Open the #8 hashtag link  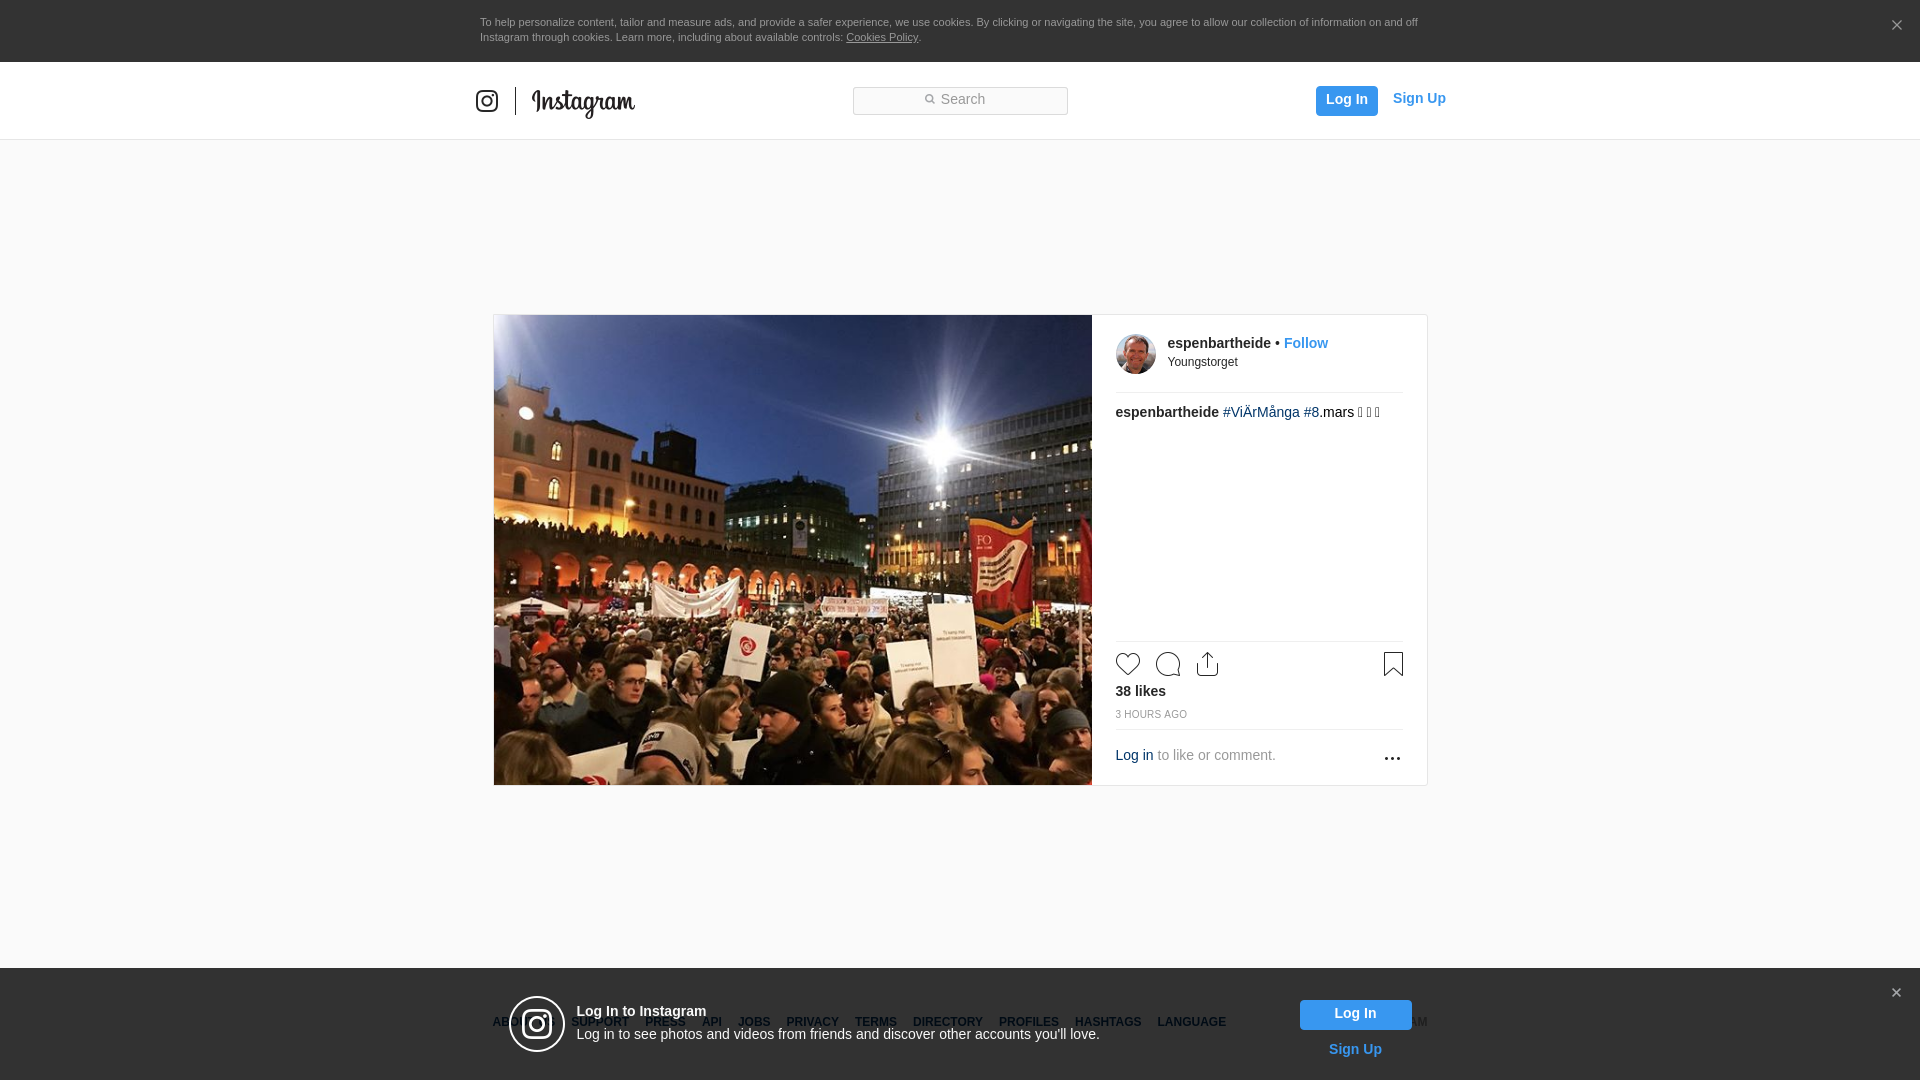click(1312, 412)
